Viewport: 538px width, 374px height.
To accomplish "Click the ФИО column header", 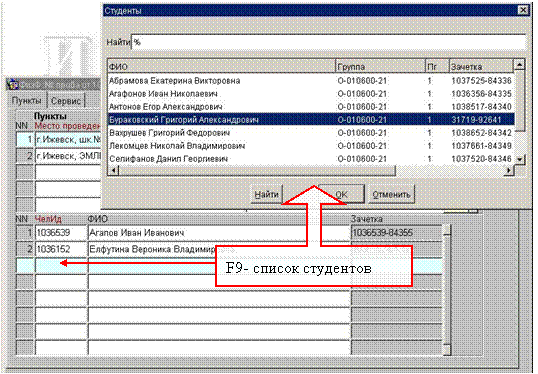I will click(221, 67).
